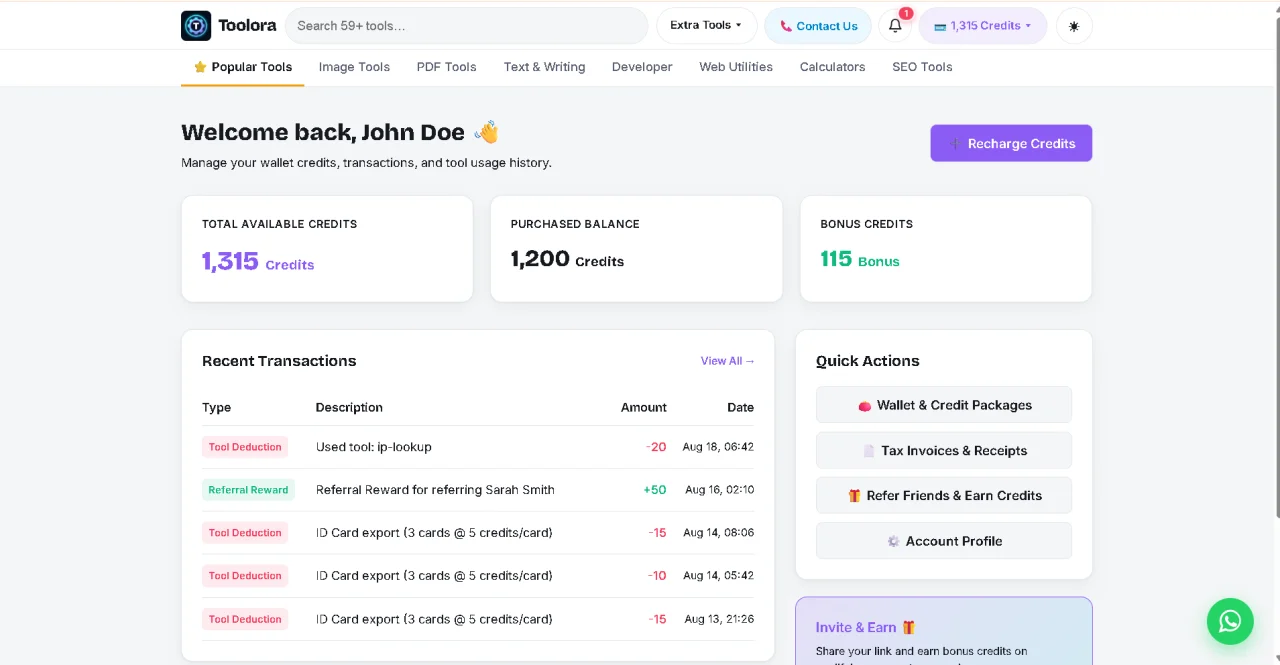
Task: Open Account Profile quick action
Action: click(x=944, y=541)
